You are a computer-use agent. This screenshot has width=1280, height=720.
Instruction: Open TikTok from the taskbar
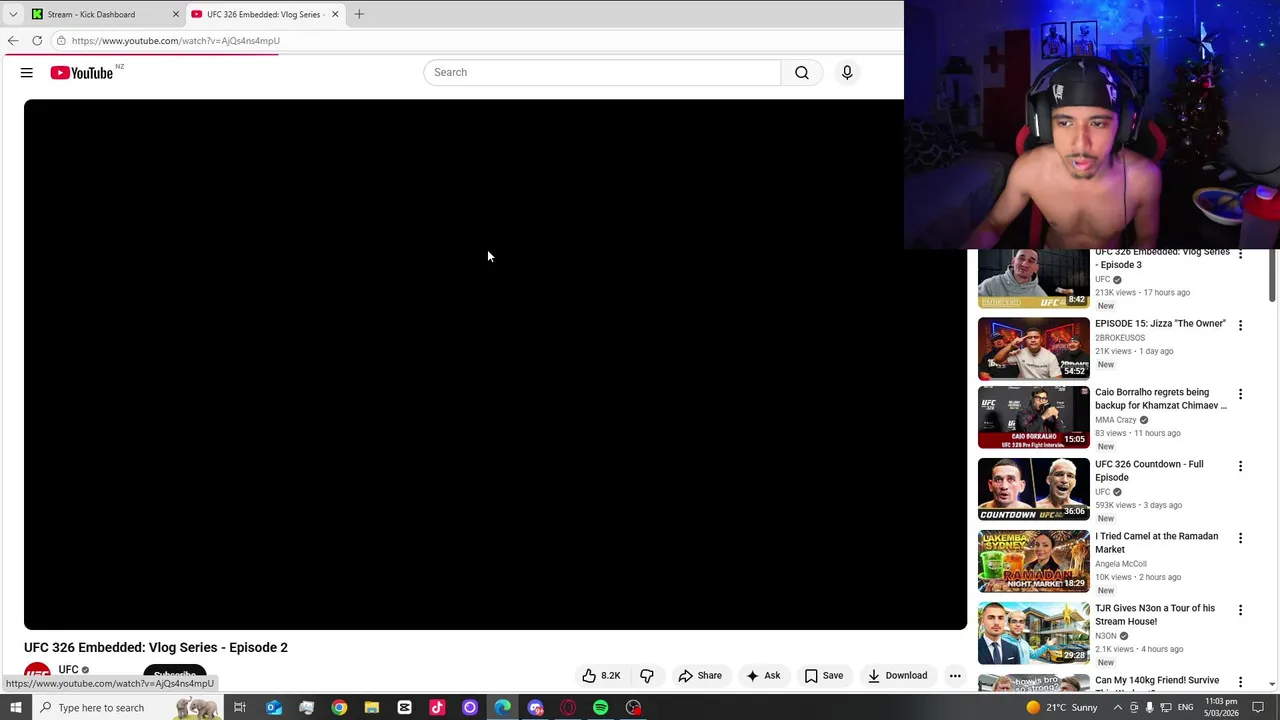tap(437, 708)
